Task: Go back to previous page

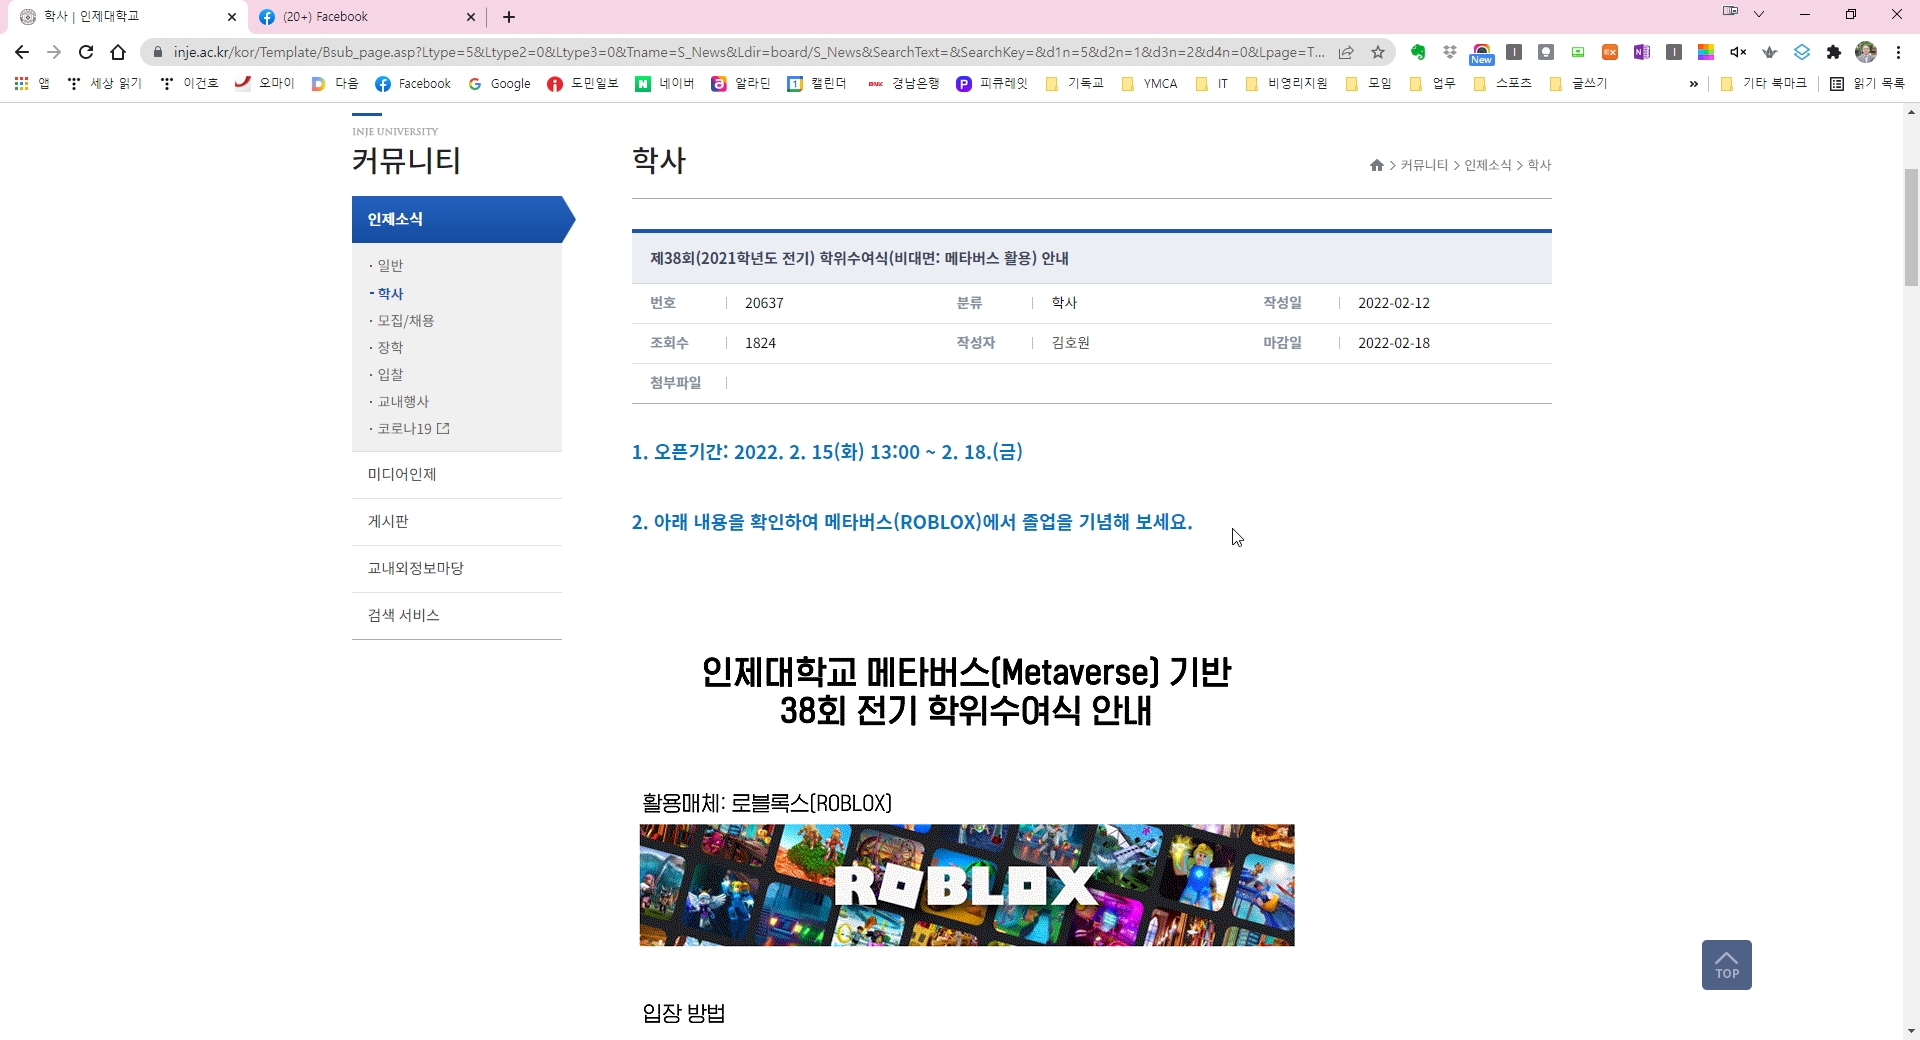Action: pos(22,52)
